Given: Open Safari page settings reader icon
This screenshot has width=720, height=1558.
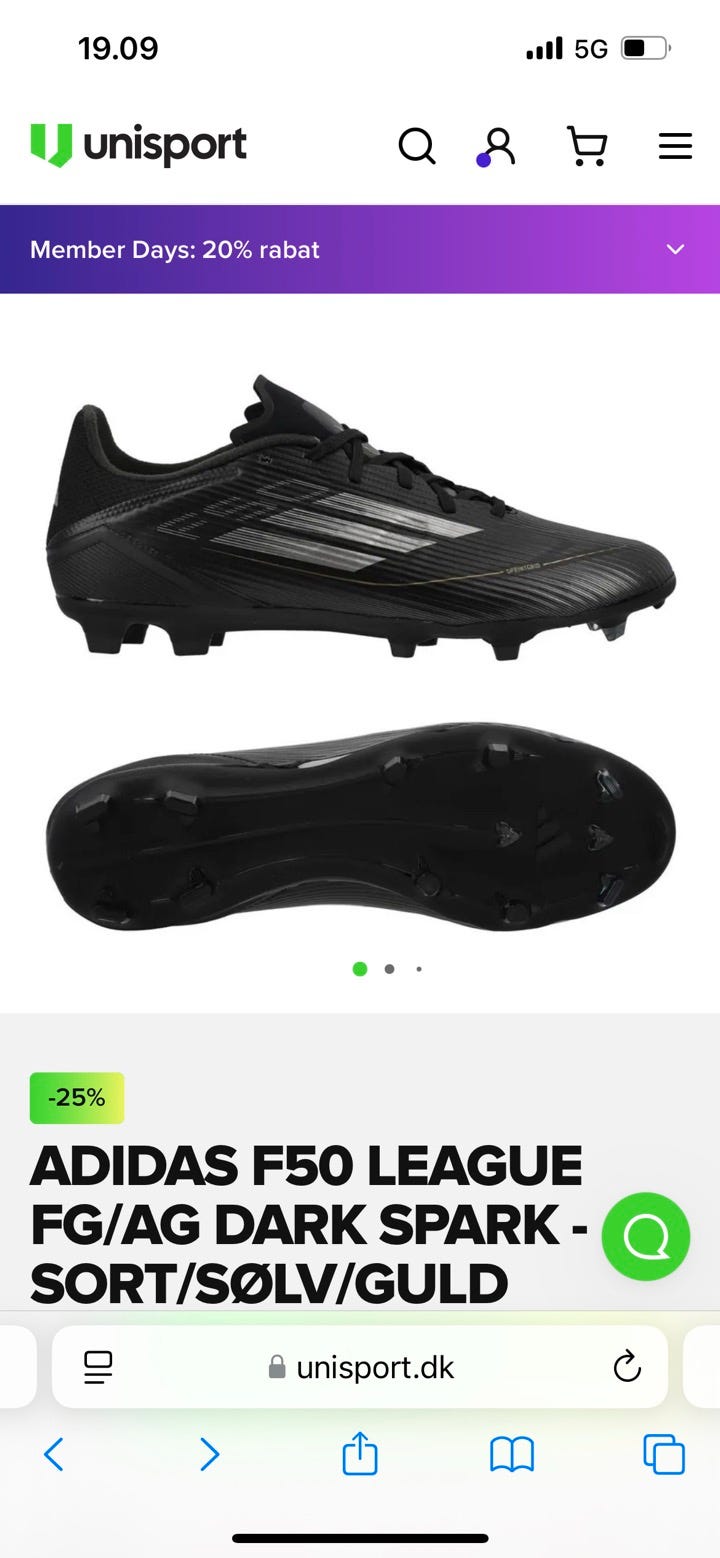Looking at the screenshot, I should (98, 1367).
